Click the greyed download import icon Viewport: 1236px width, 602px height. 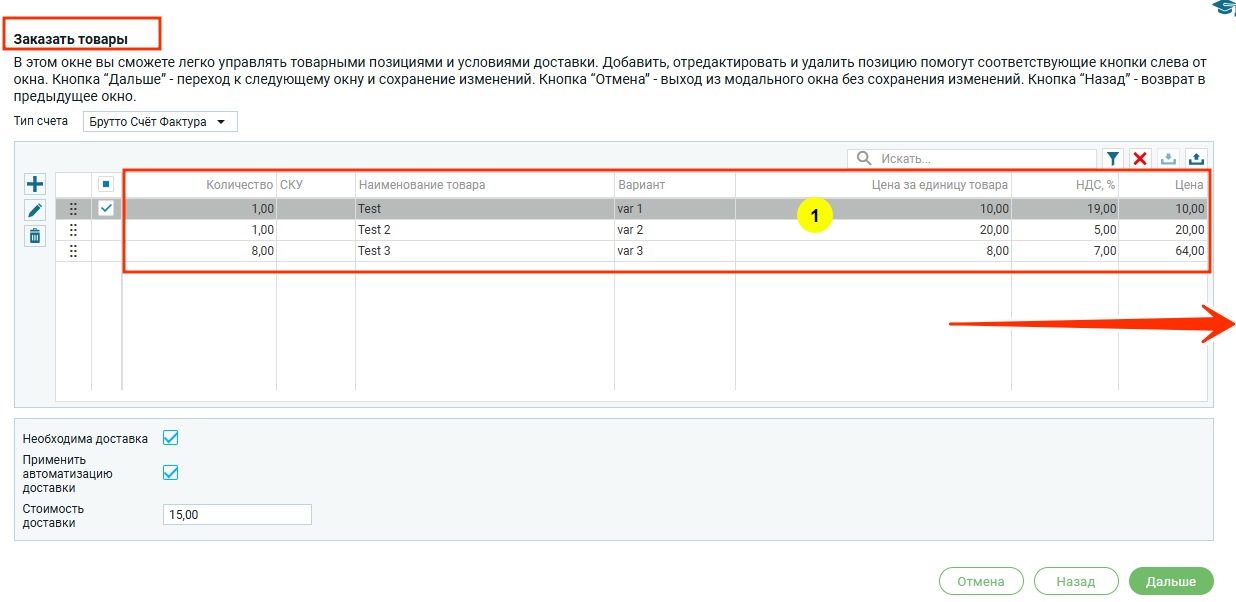[1168, 159]
